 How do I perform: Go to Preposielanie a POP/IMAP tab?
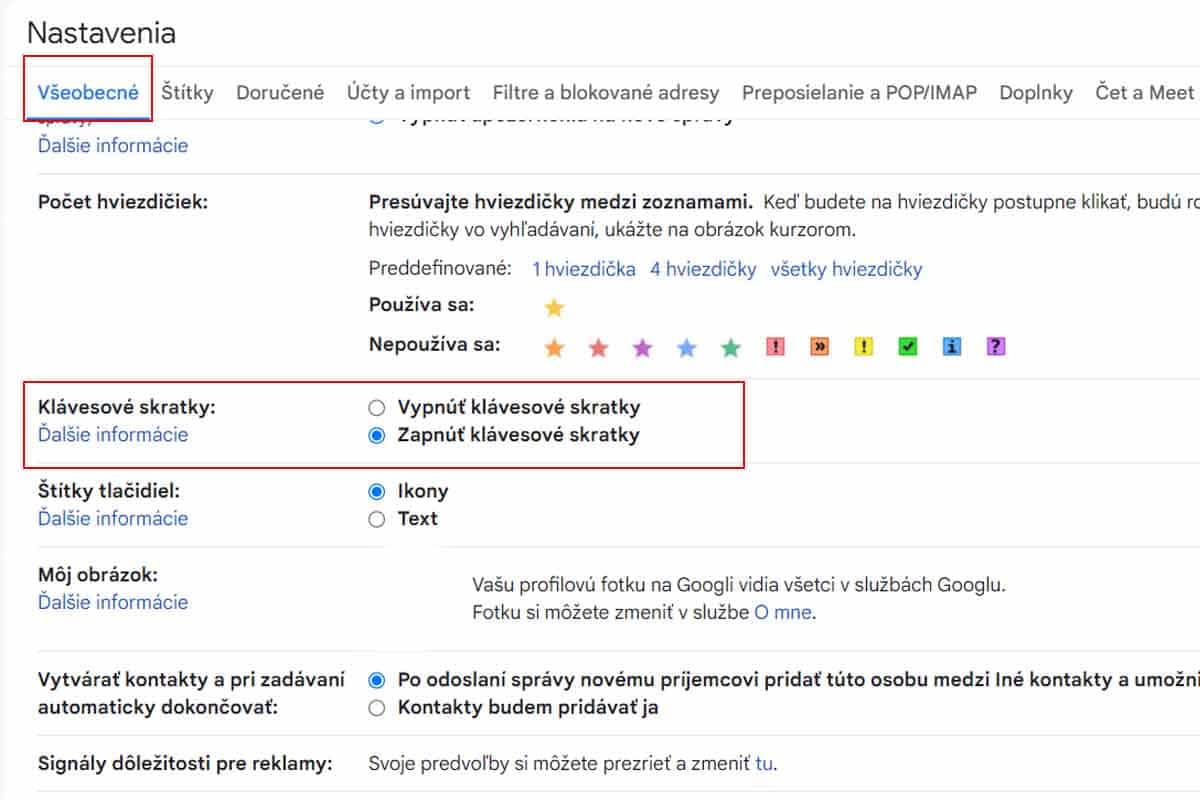[859, 93]
